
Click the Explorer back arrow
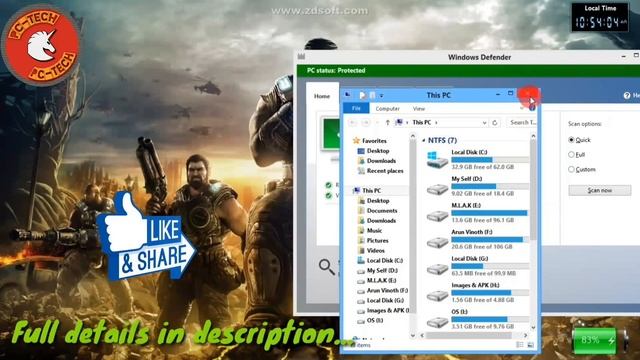pyautogui.click(x=353, y=122)
